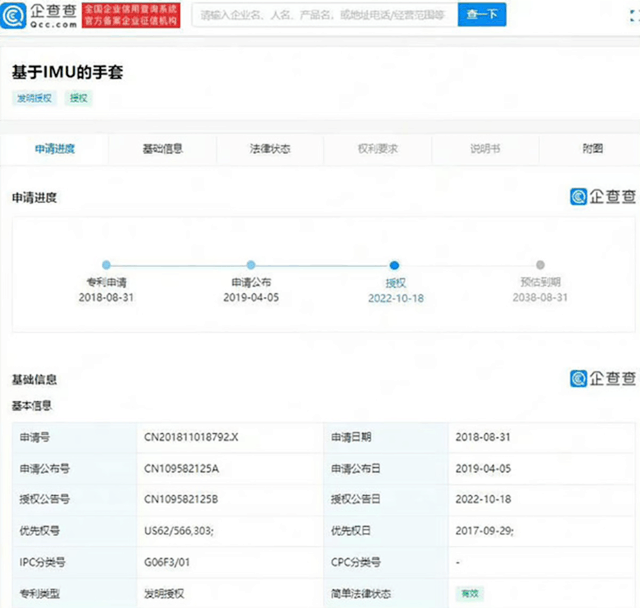Click the green 有效 legal status badge
This screenshot has height=608, width=640.
(x=470, y=593)
